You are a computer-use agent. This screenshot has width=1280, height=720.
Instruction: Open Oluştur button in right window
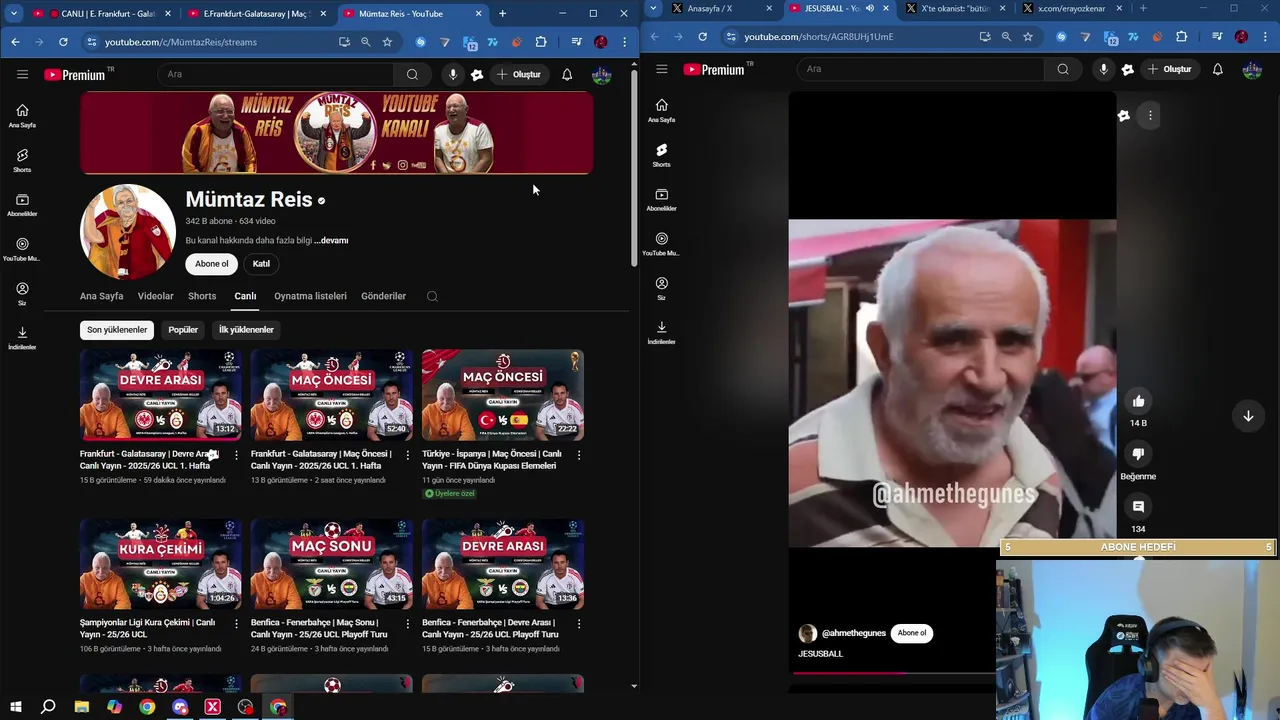point(1169,69)
